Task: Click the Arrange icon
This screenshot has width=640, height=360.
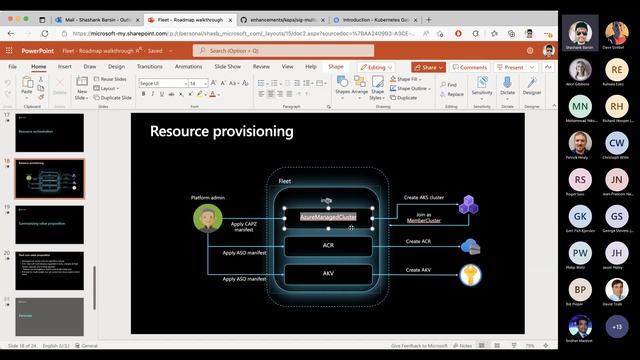Action: point(360,82)
